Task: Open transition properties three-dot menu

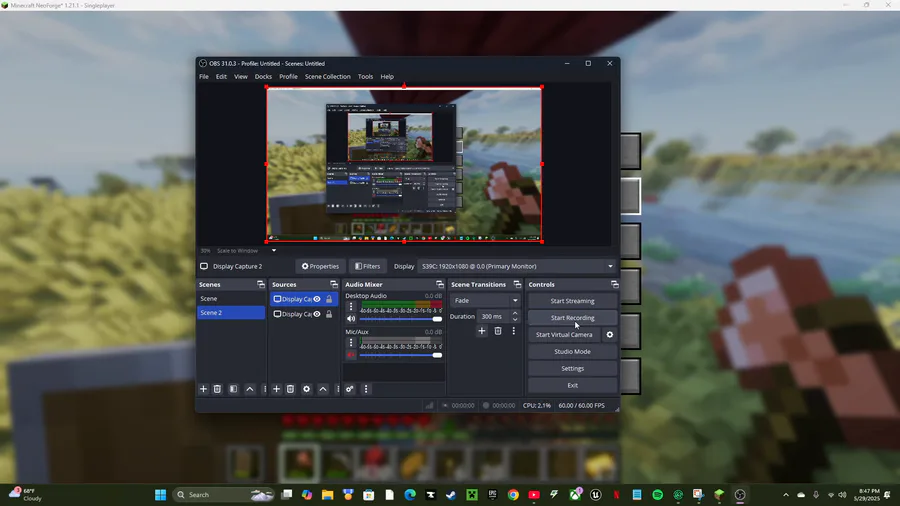Action: (514, 331)
